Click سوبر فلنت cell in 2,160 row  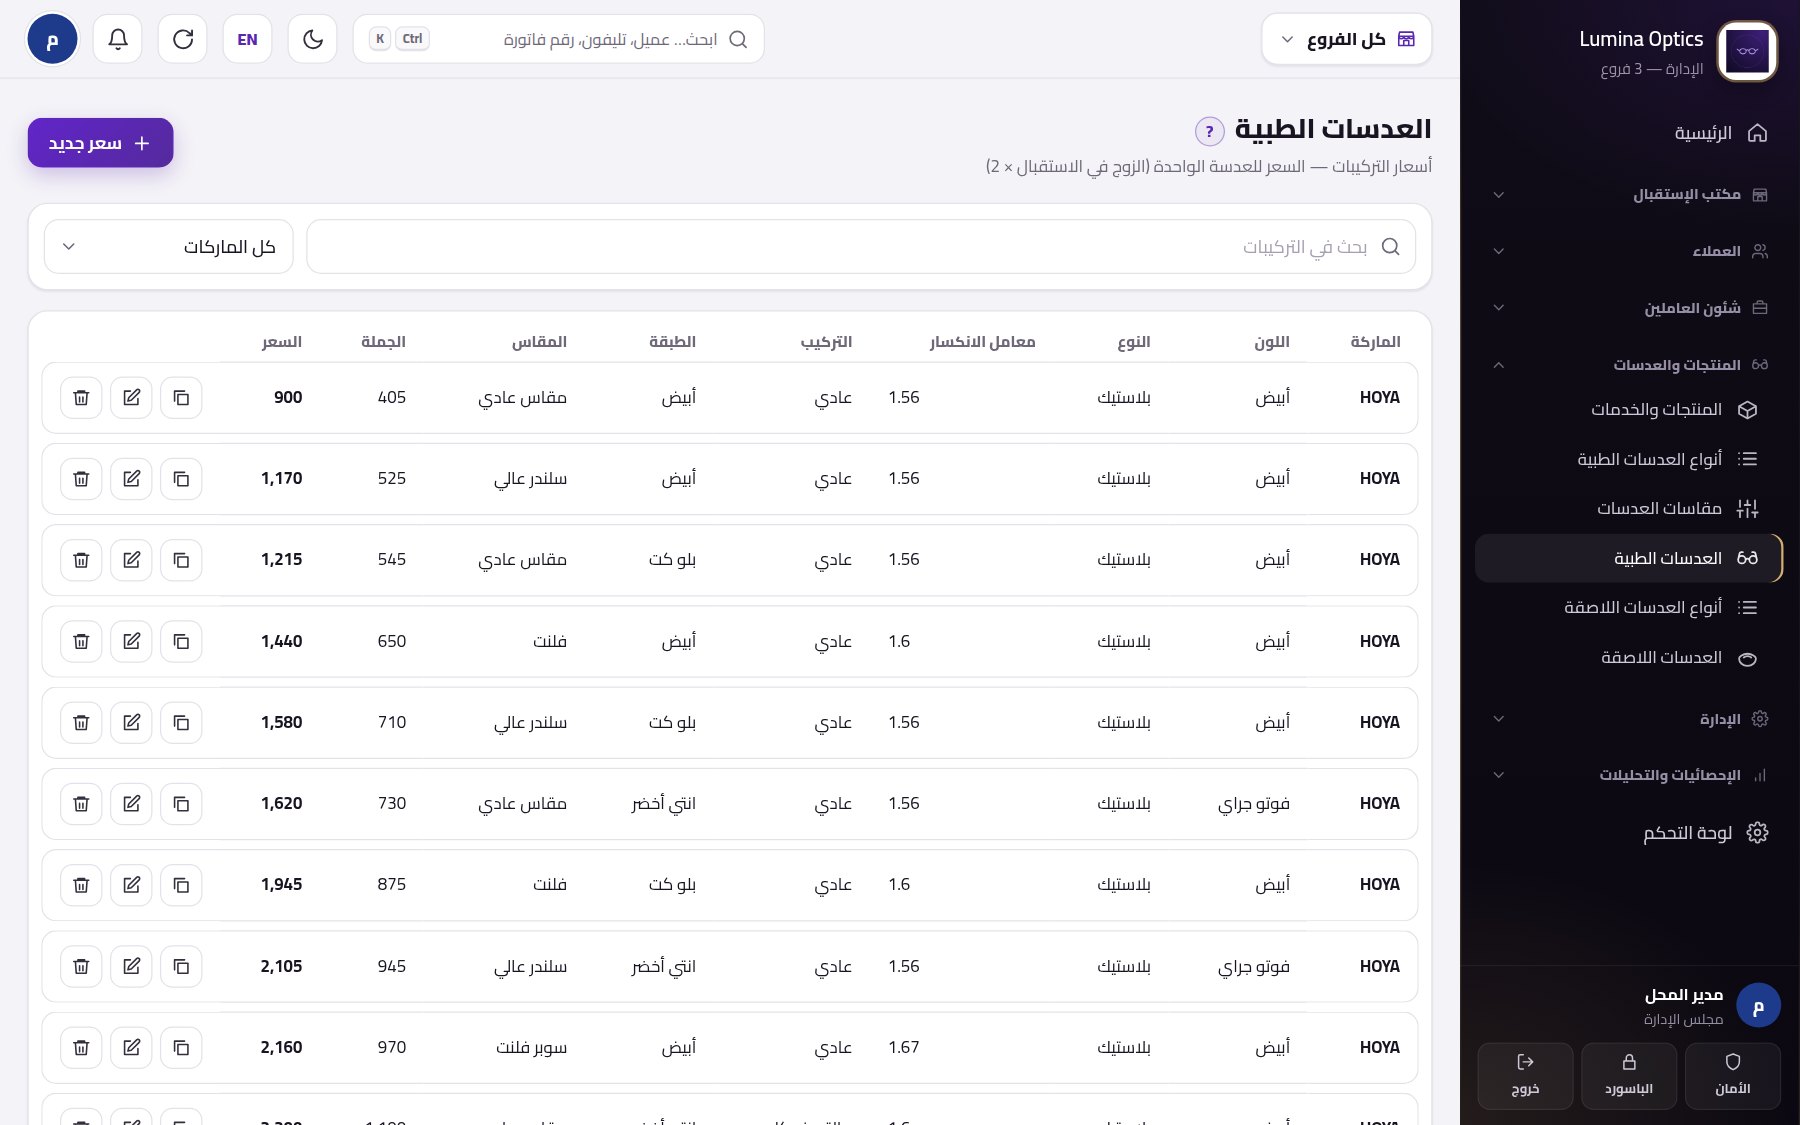[x=532, y=1047]
